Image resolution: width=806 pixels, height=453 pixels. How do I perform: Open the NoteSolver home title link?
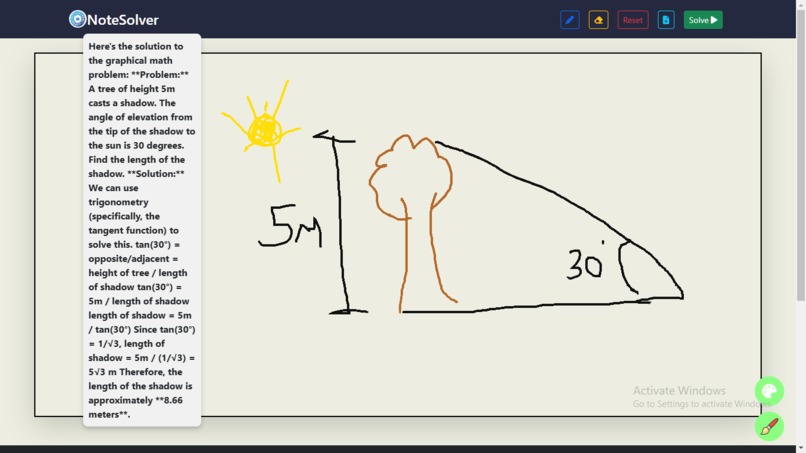[x=122, y=20]
